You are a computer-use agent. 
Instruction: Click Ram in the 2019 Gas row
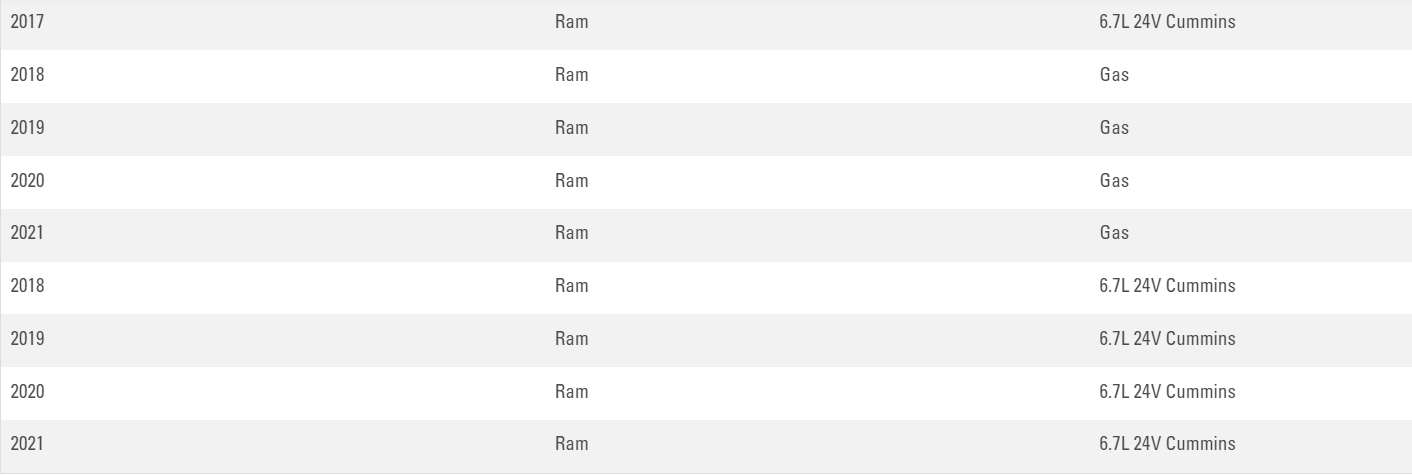pos(571,128)
